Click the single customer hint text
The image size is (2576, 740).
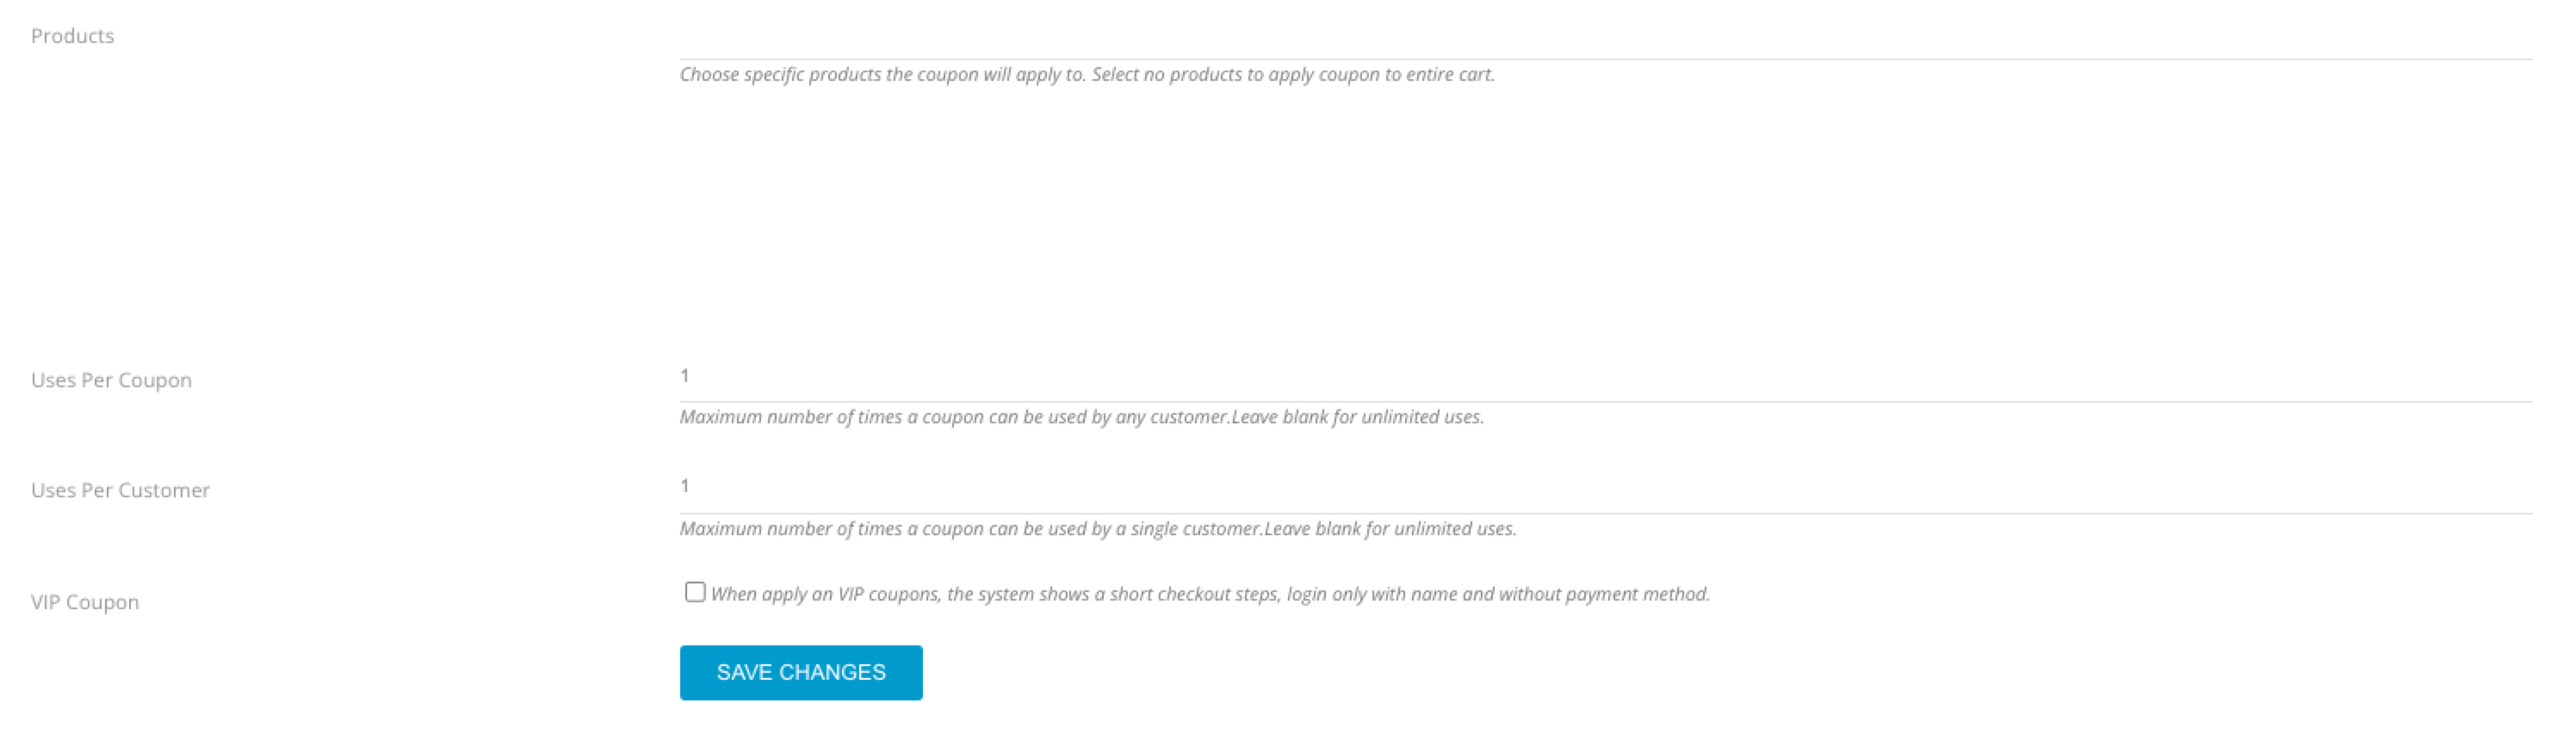pos(1098,530)
